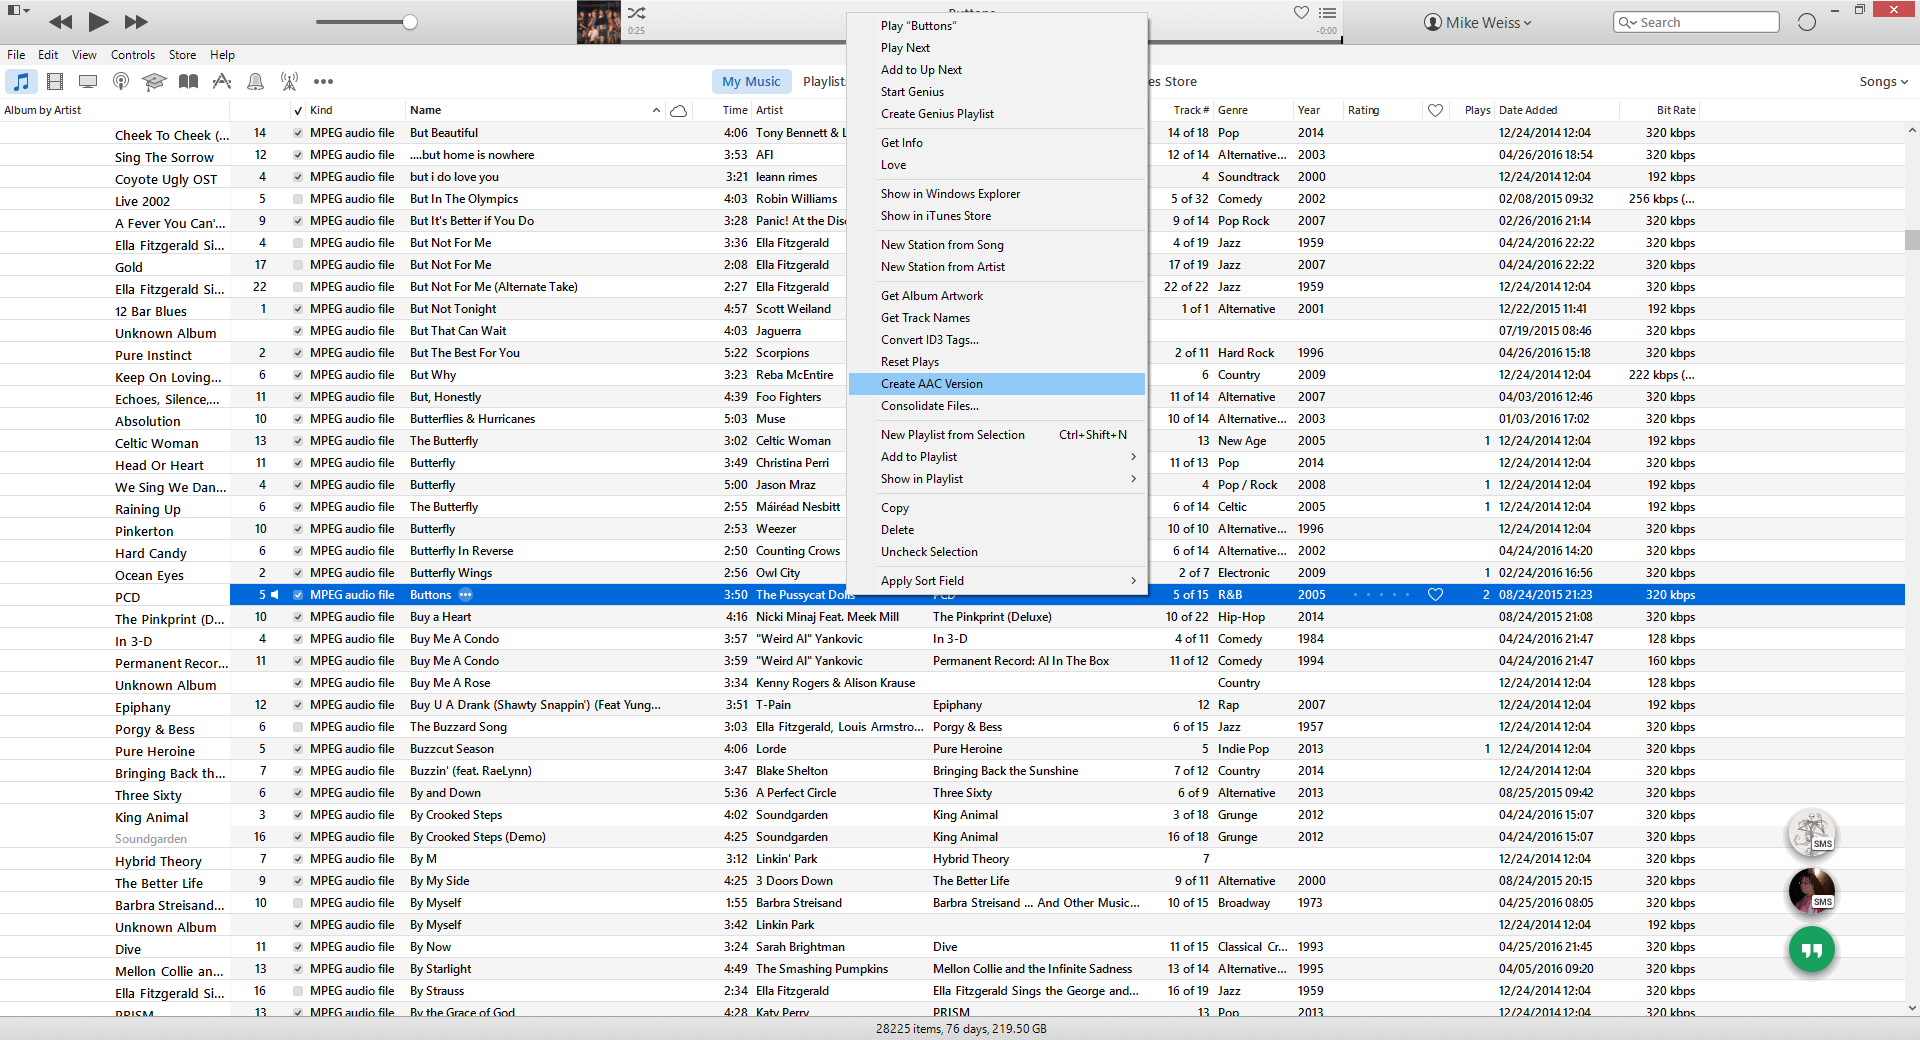This screenshot has height=1040, width=1920.
Task: Love the current song with top heart icon
Action: coord(1301,12)
